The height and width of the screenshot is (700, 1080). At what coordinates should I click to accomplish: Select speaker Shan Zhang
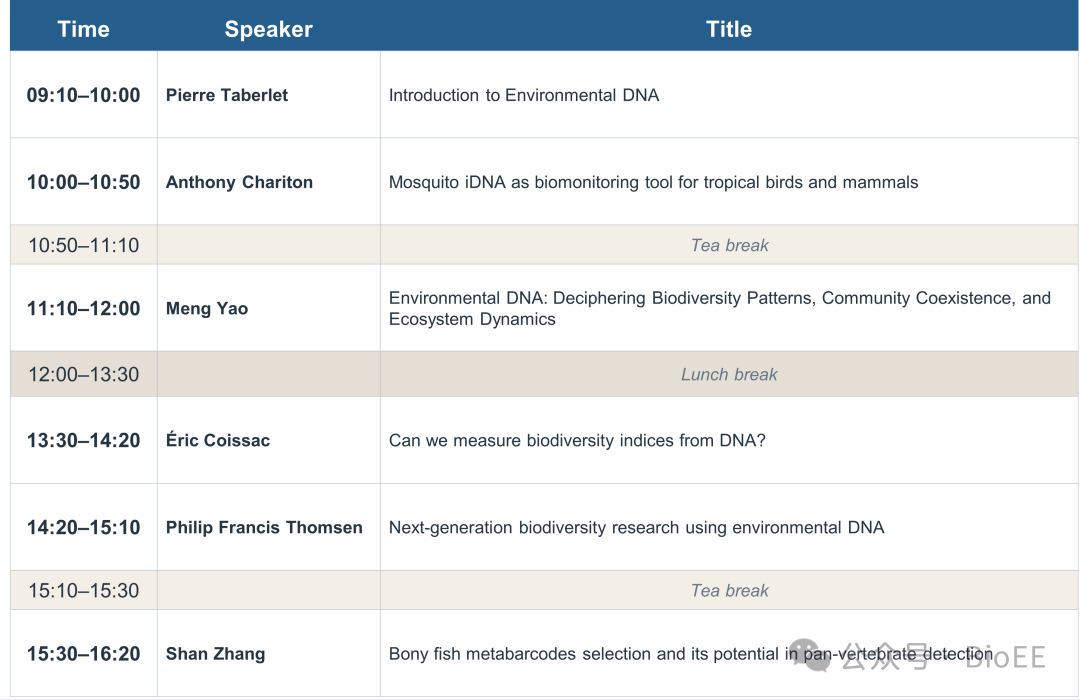(215, 654)
